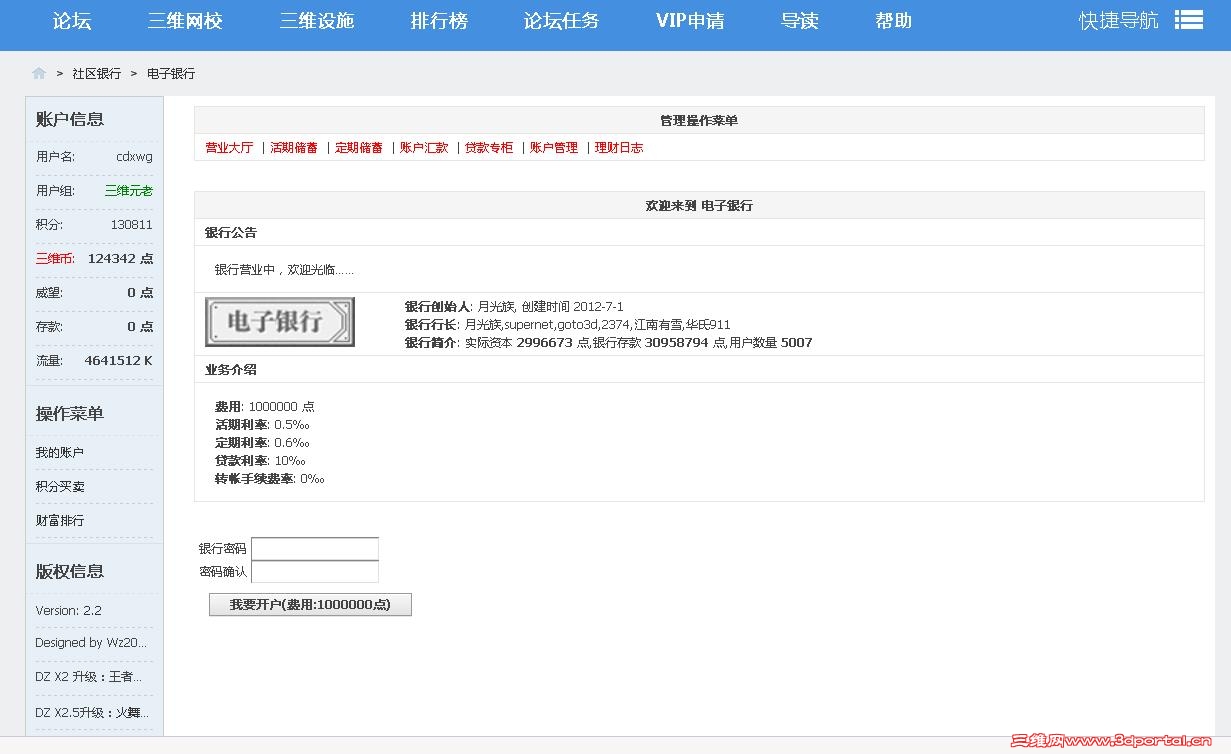Click the Version: 2.2 text
Image resolution: width=1231 pixels, height=754 pixels.
point(68,611)
